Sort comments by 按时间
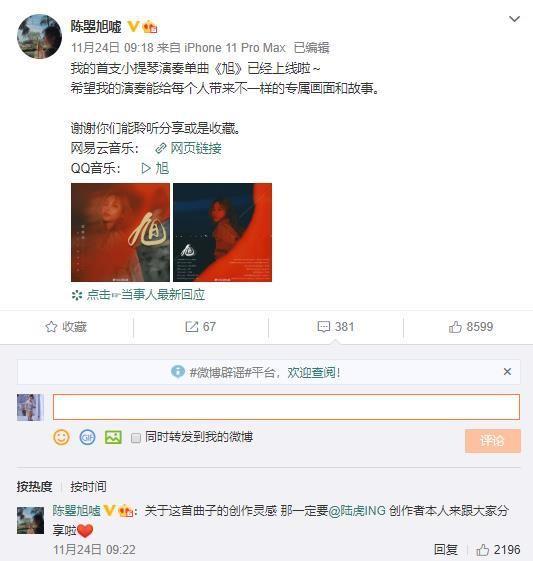 pyautogui.click(x=88, y=487)
